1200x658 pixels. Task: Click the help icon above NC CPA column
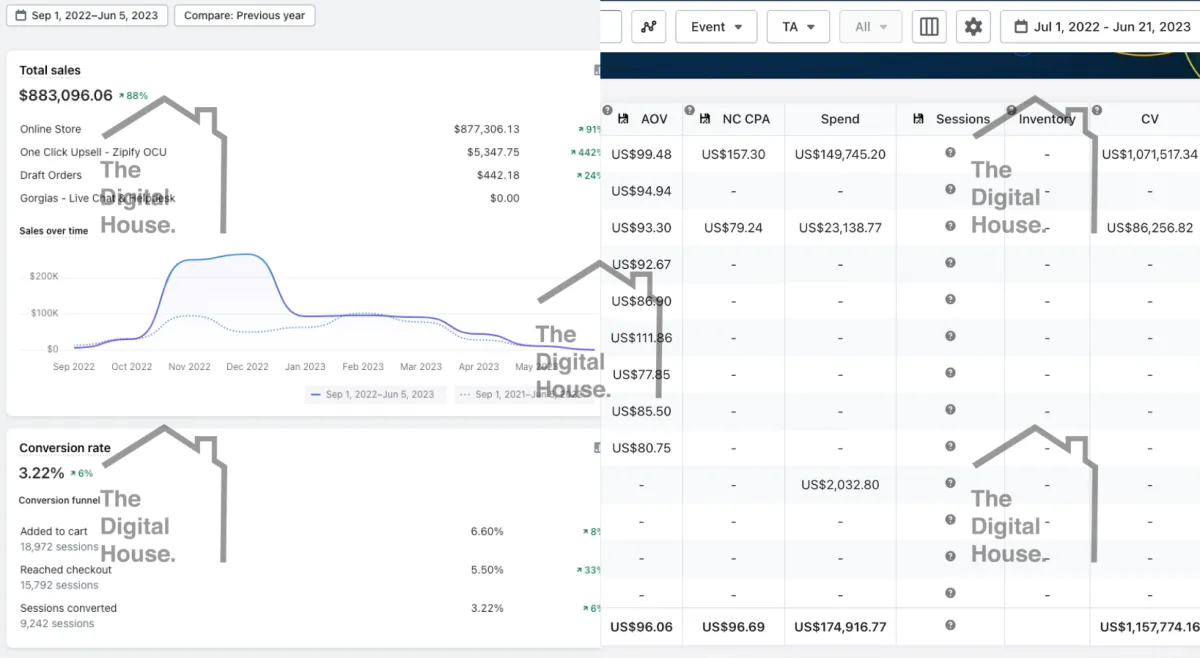click(689, 109)
